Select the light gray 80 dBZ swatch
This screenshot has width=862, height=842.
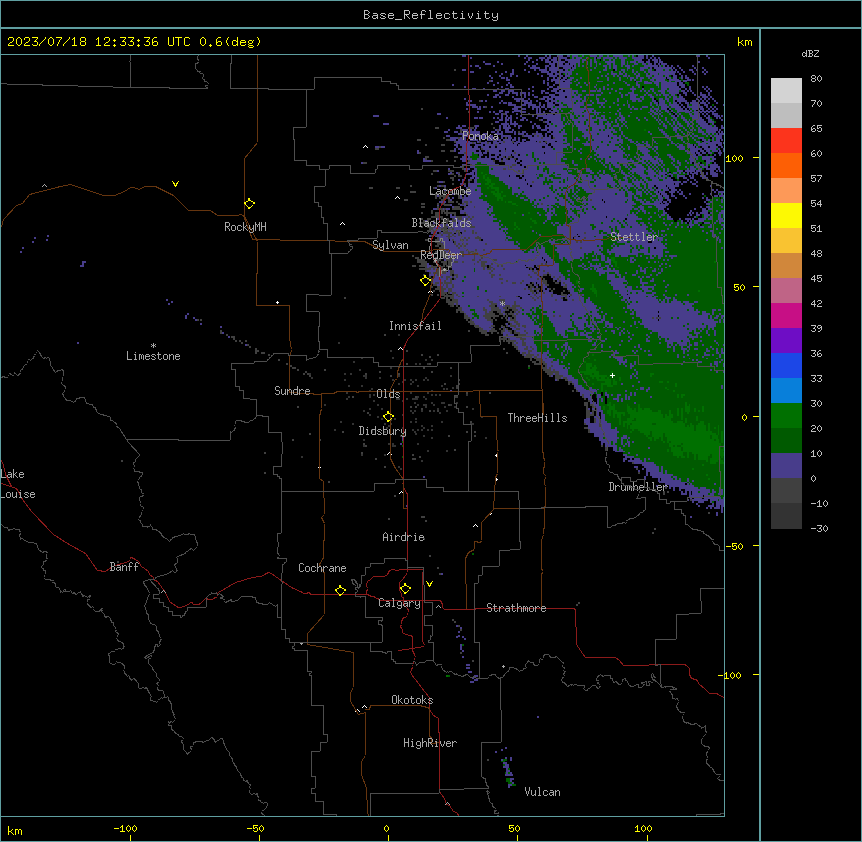tap(786, 91)
